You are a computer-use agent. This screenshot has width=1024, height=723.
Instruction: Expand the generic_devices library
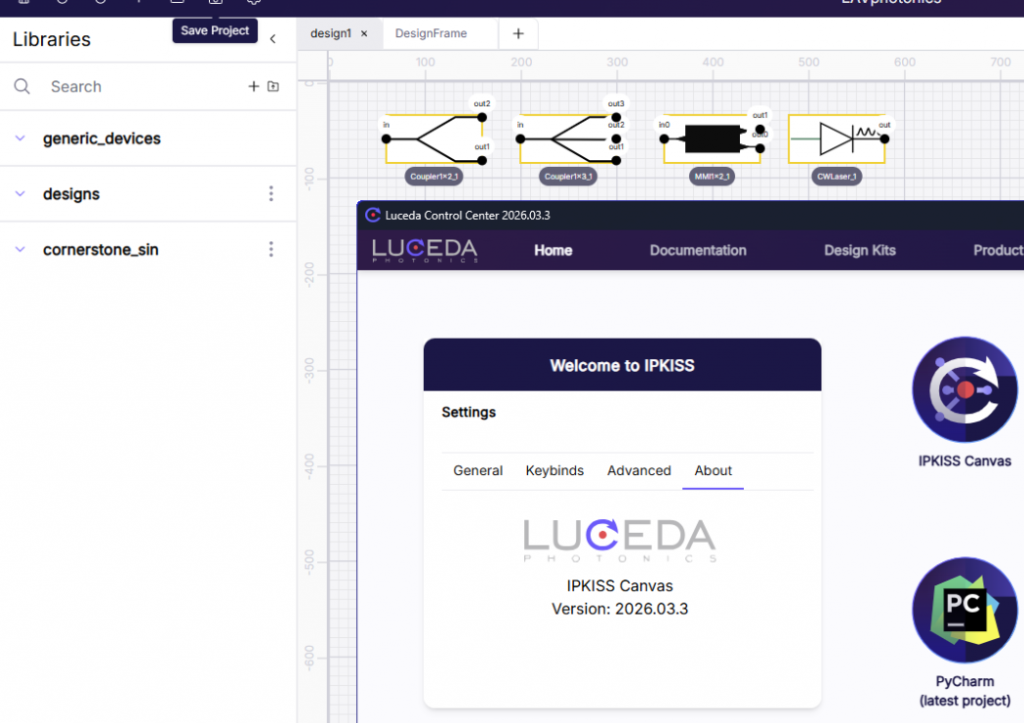20,139
